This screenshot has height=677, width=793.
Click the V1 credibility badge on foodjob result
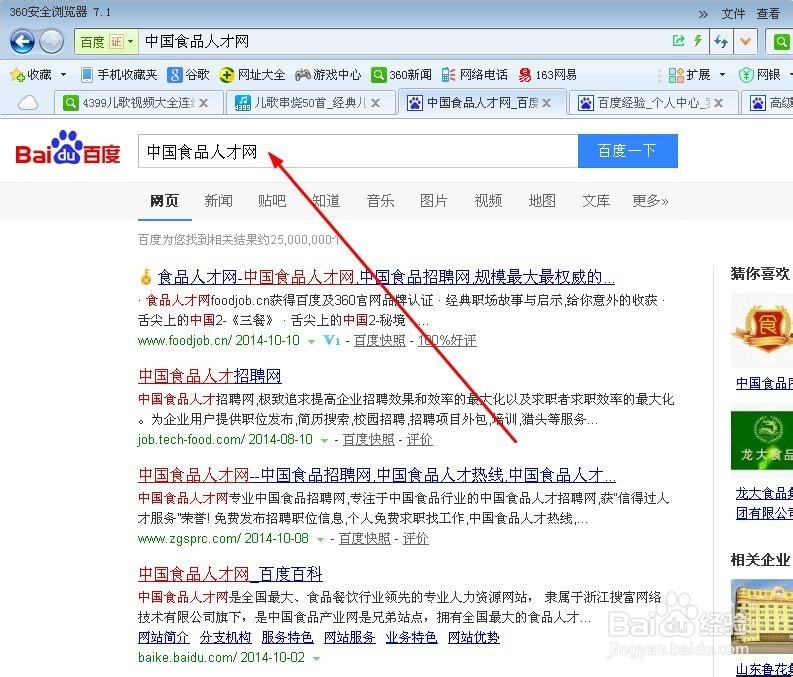[x=332, y=340]
